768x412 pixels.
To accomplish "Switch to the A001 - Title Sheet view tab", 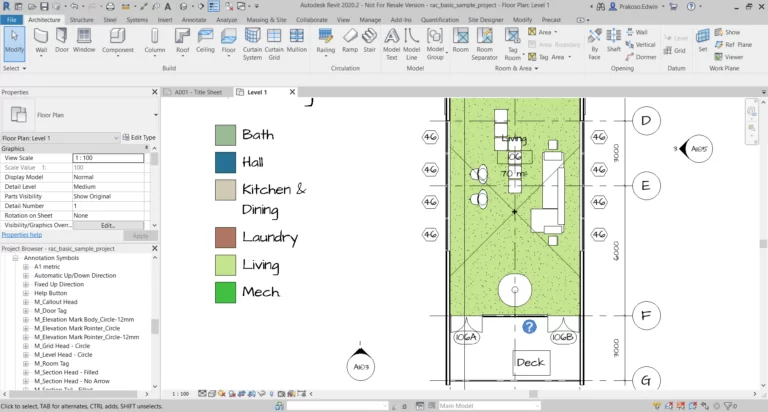I will point(200,92).
